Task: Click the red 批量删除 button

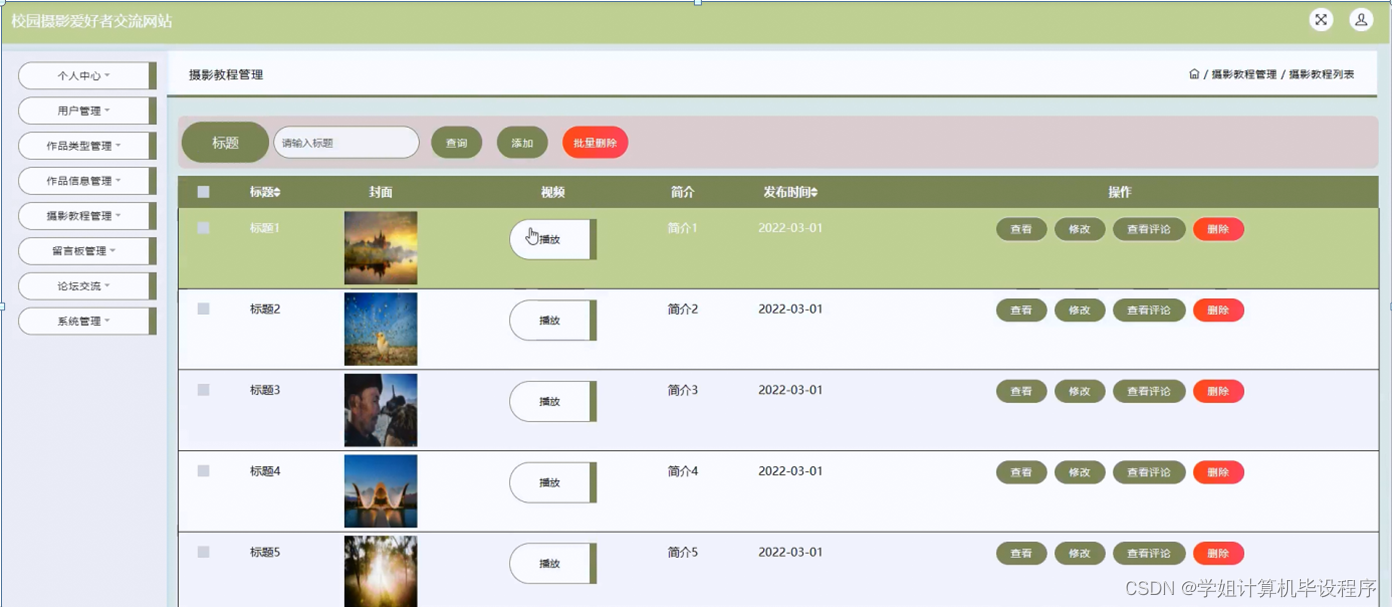Action: [595, 143]
